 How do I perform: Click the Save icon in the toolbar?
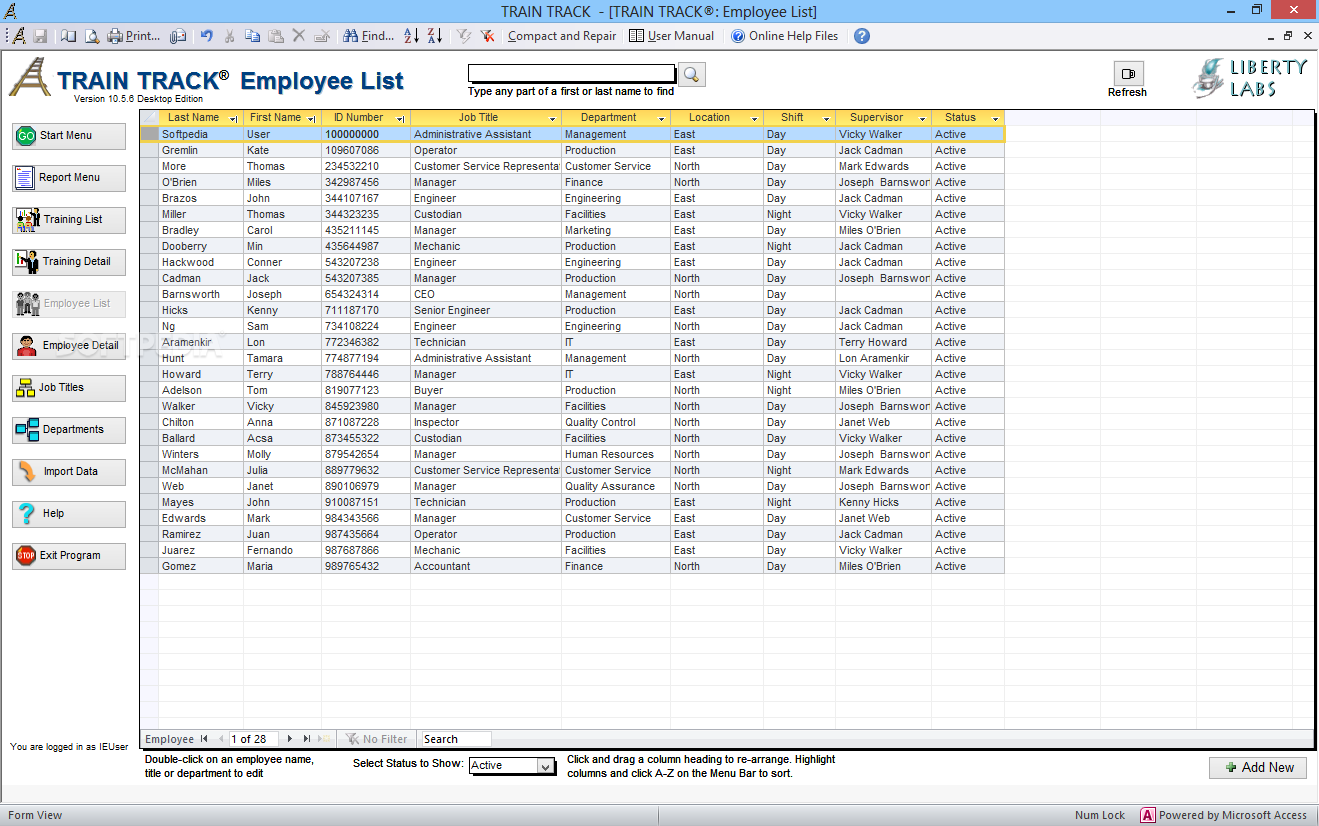click(x=41, y=36)
